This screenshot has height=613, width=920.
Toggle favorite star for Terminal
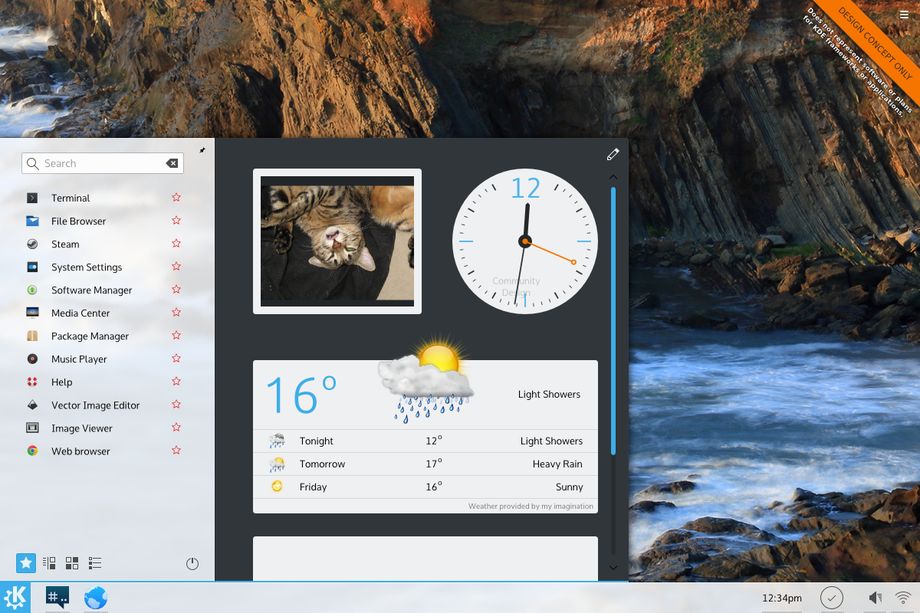[x=176, y=197]
